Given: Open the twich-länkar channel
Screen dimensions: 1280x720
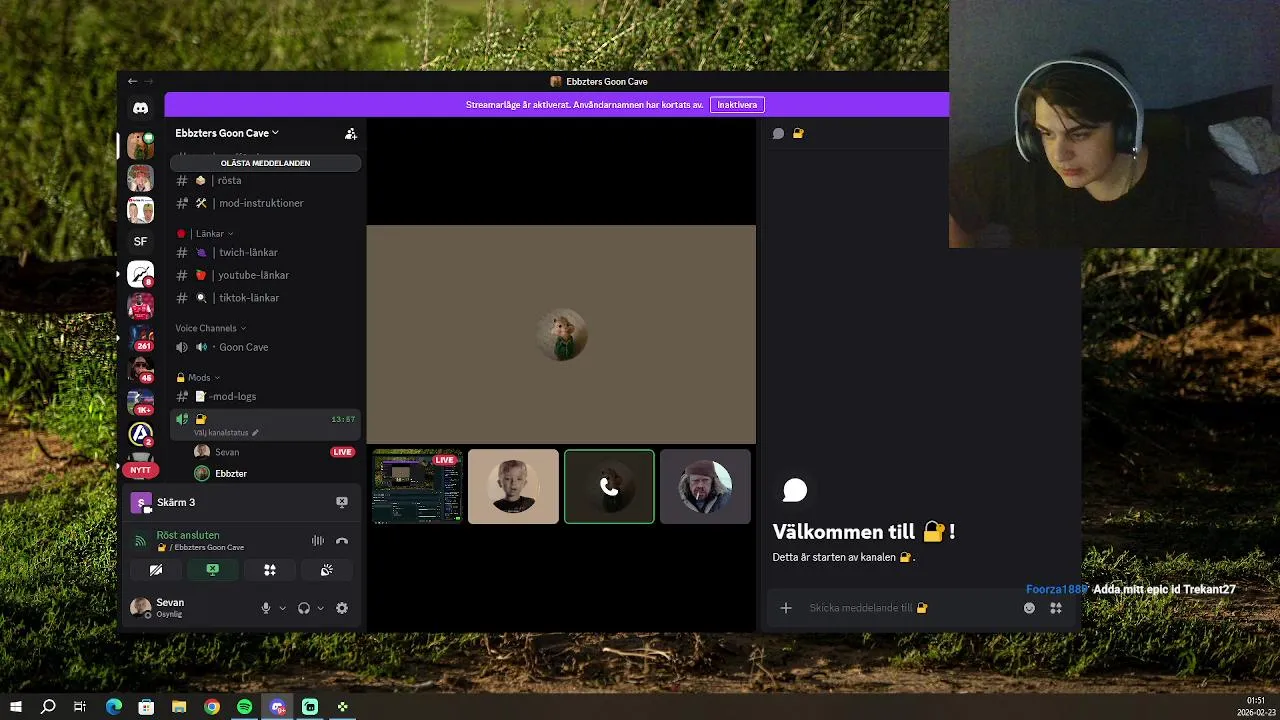Looking at the screenshot, I should (265, 253).
